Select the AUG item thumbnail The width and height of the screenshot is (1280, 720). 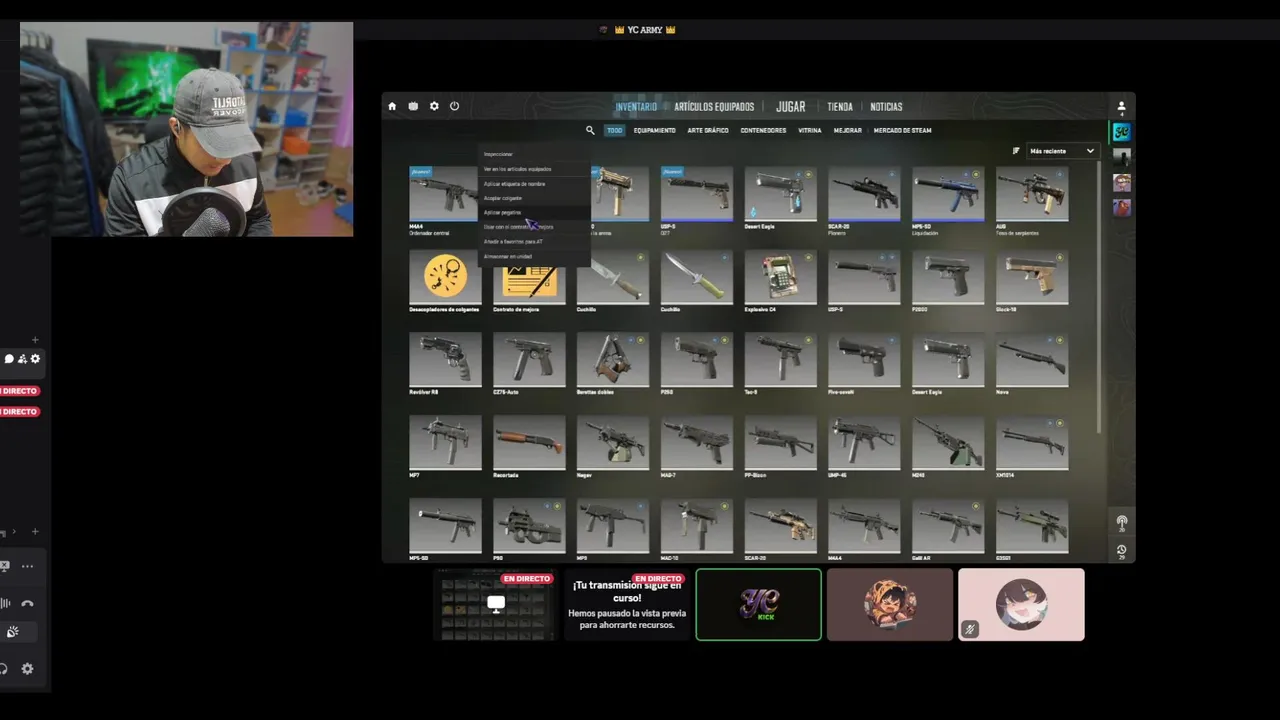[1032, 194]
